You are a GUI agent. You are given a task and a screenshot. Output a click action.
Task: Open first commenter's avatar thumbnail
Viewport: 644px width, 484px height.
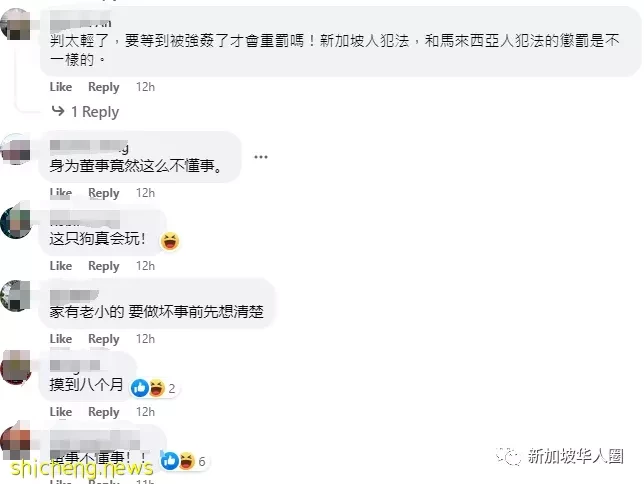click(x=16, y=24)
